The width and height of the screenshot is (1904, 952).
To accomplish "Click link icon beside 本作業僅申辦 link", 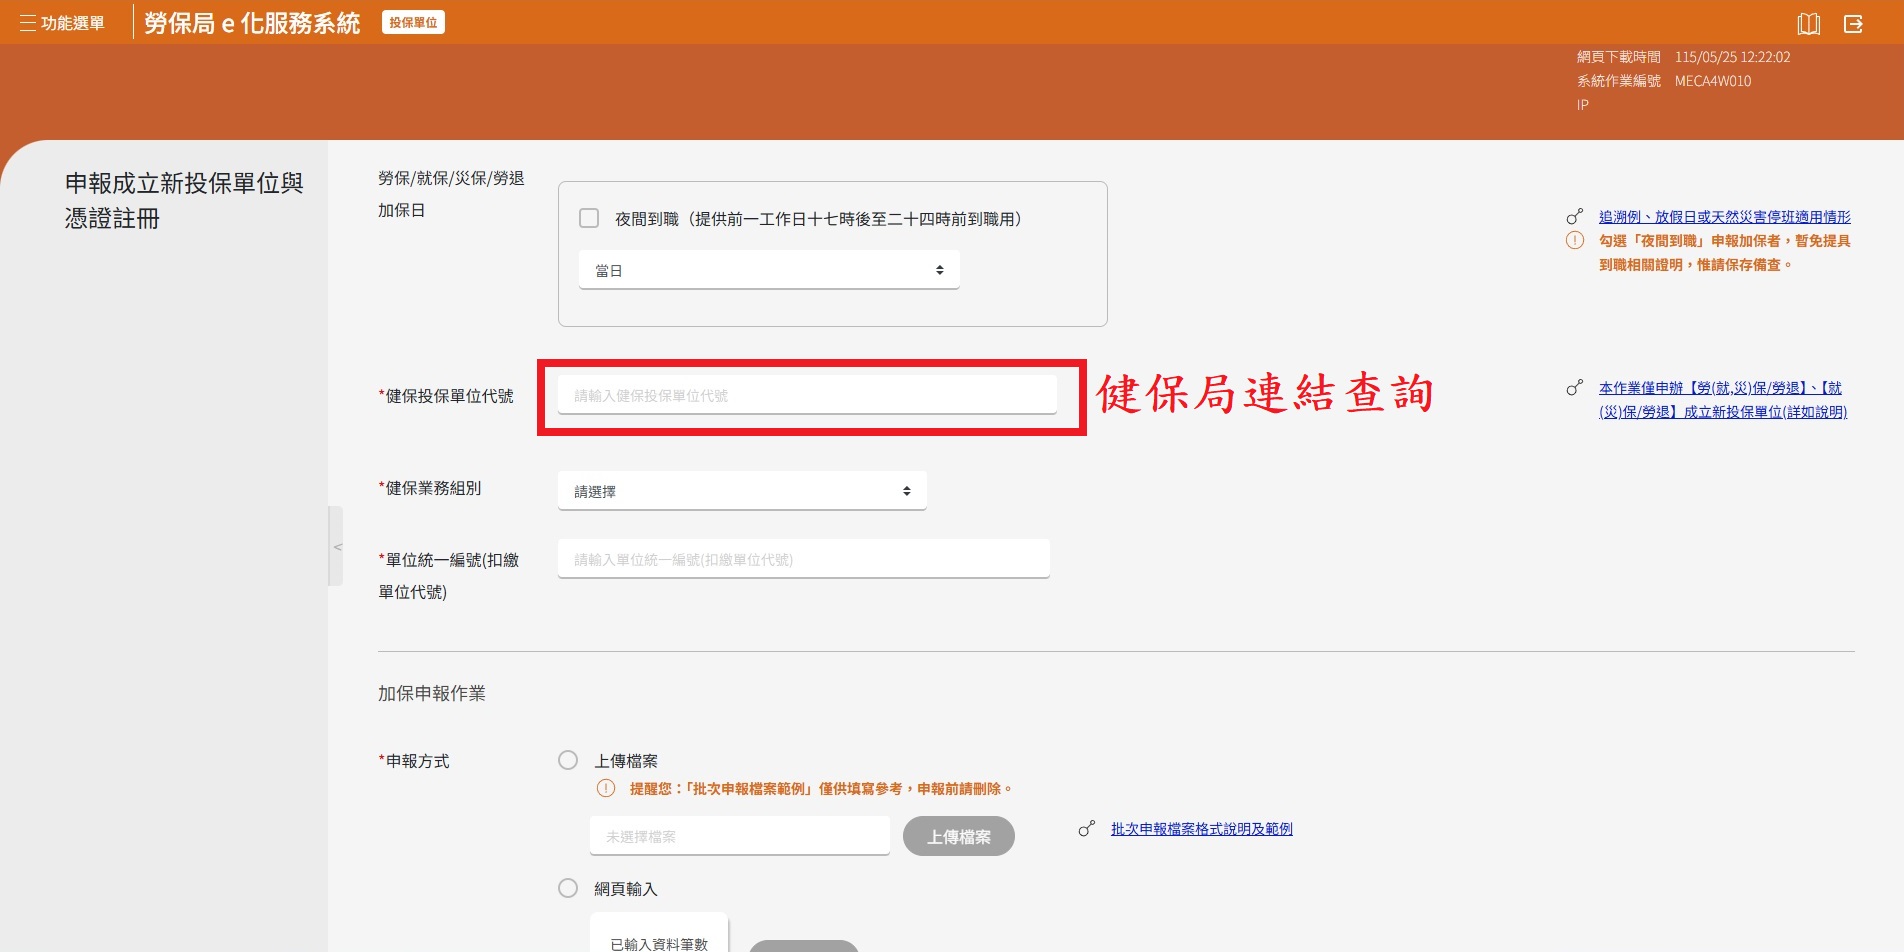I will pyautogui.click(x=1574, y=387).
